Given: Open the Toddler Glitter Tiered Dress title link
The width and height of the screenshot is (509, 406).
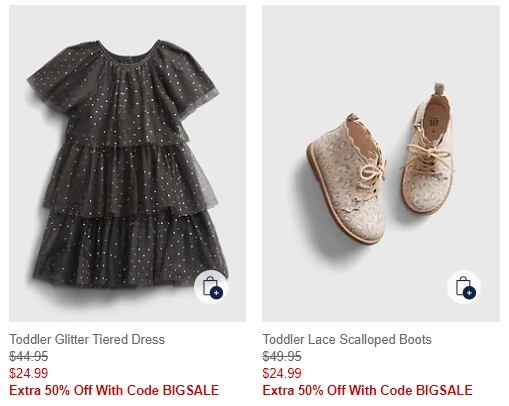Looking at the screenshot, I should pyautogui.click(x=87, y=339).
